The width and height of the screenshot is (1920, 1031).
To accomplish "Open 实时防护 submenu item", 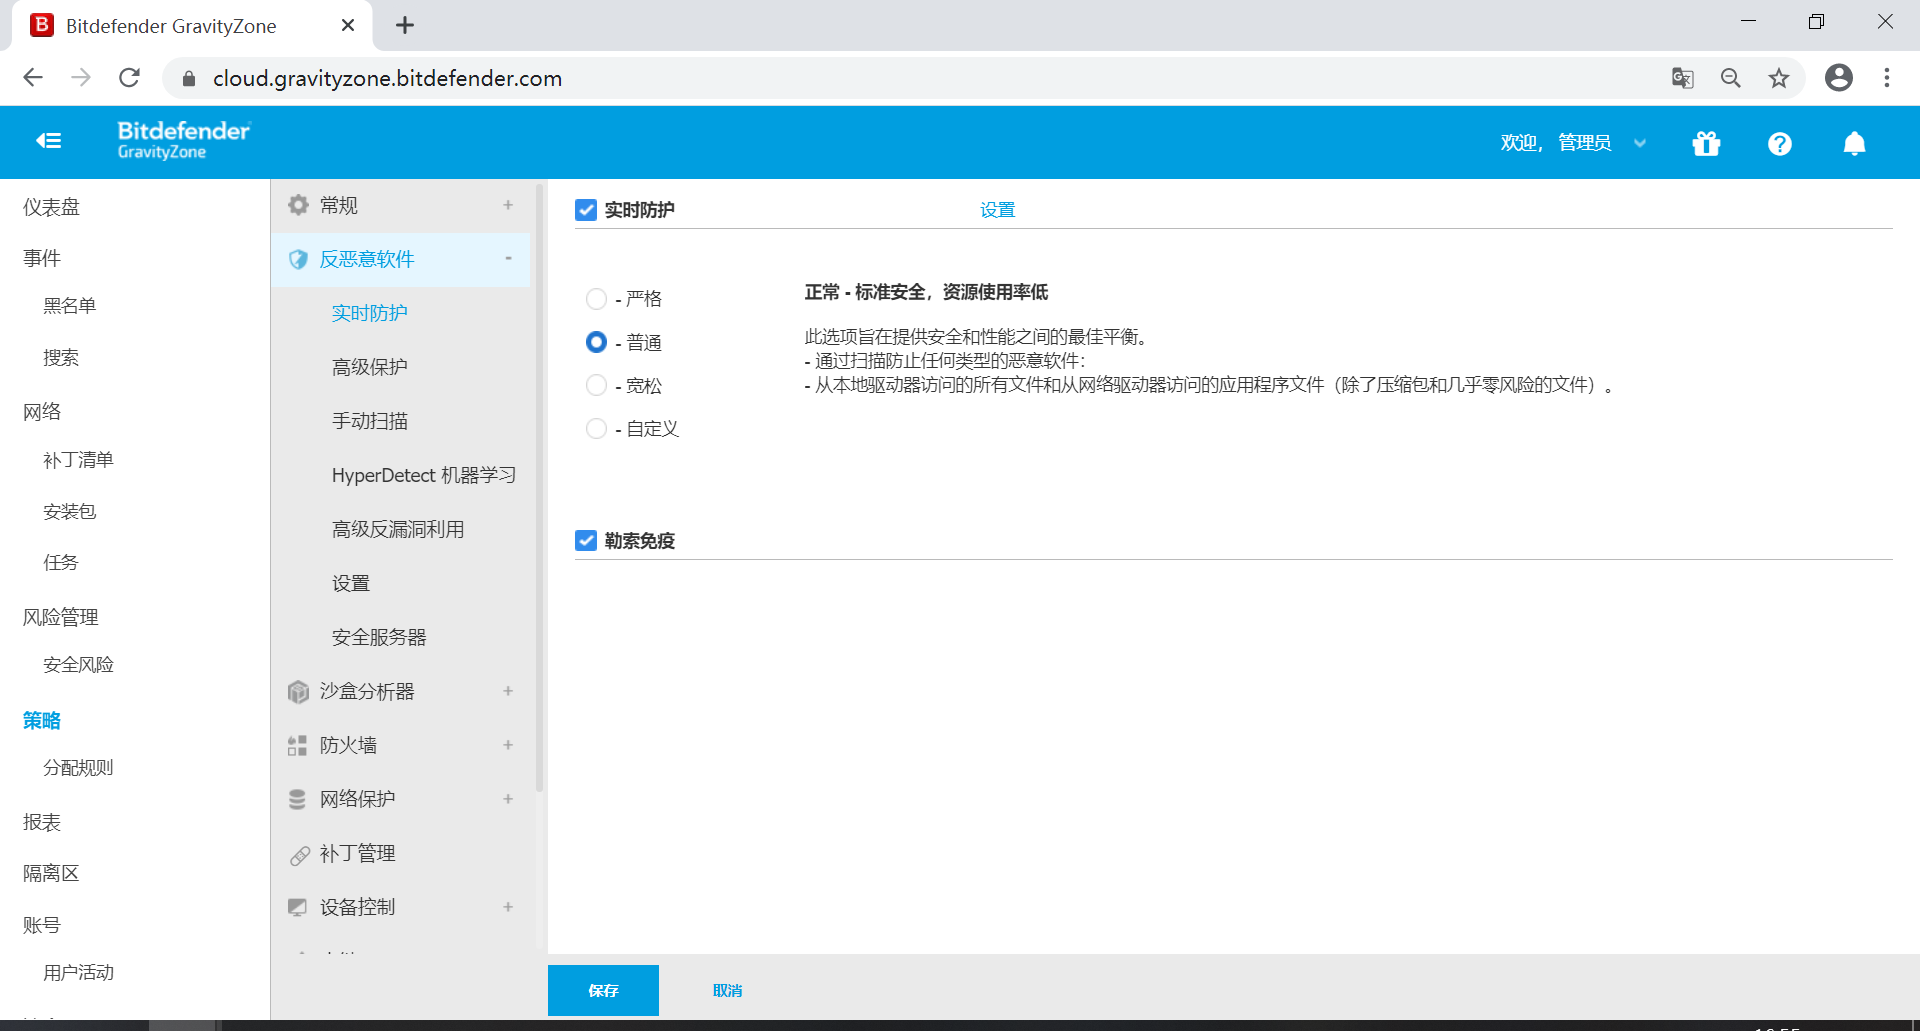I will tap(369, 313).
